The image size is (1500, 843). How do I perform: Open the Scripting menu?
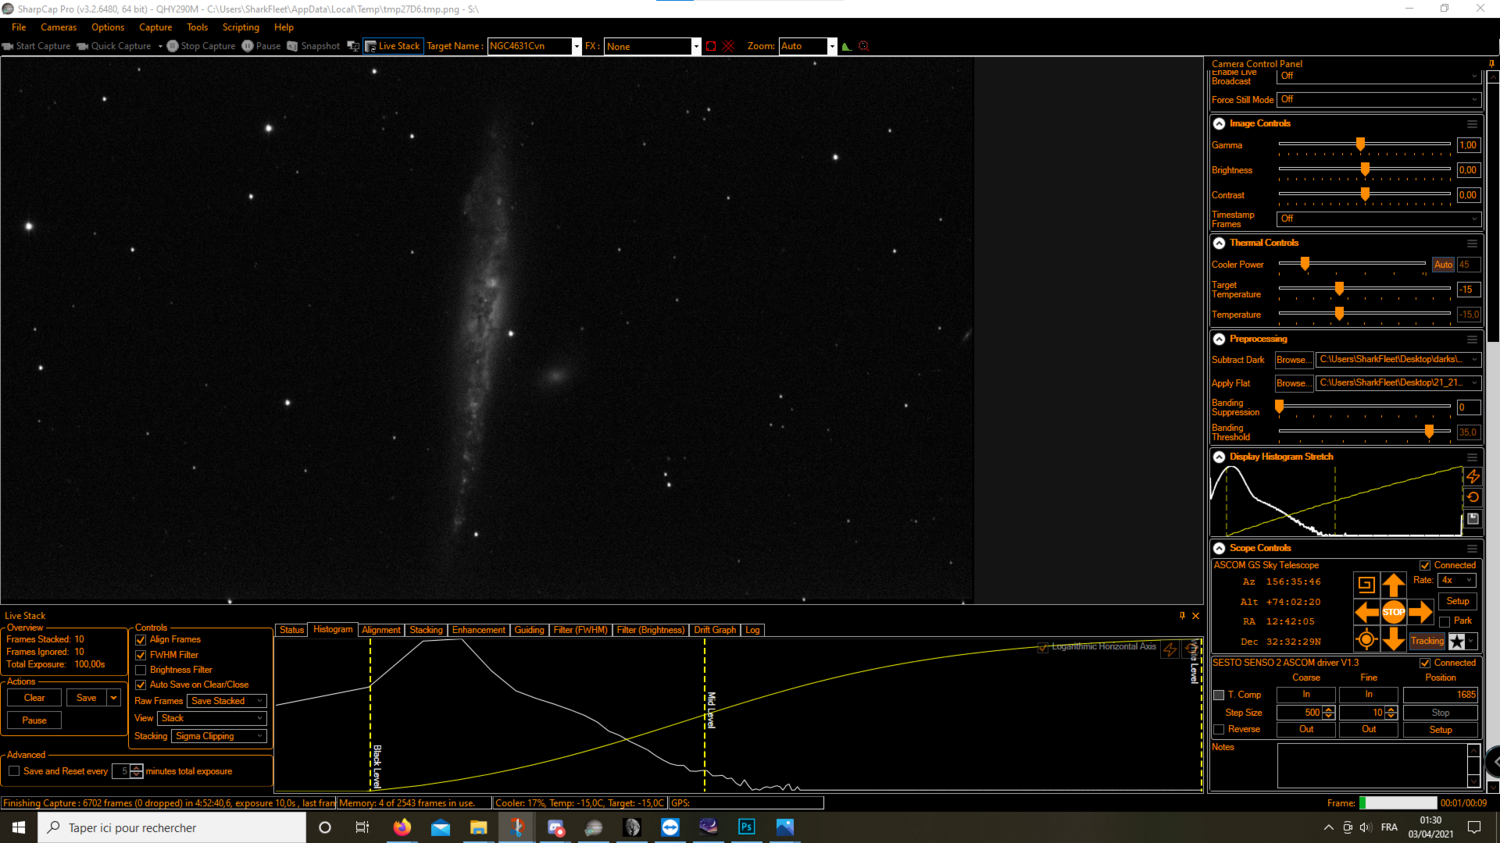coord(240,27)
